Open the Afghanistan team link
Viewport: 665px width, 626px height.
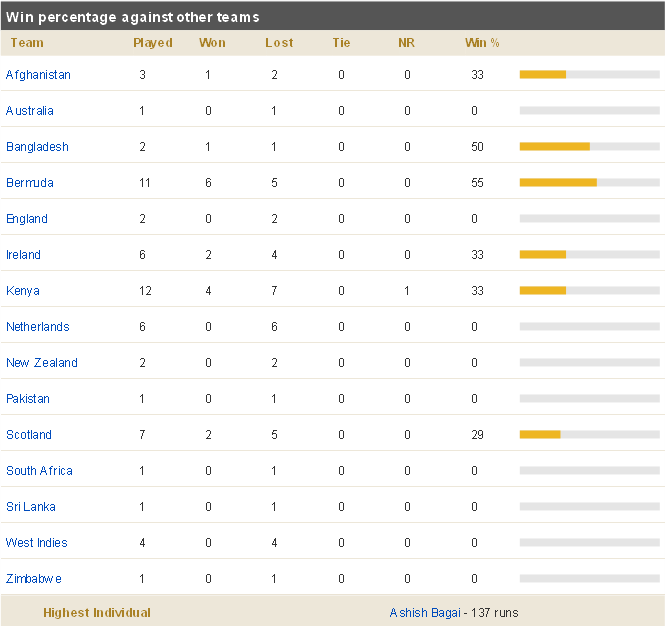38,75
